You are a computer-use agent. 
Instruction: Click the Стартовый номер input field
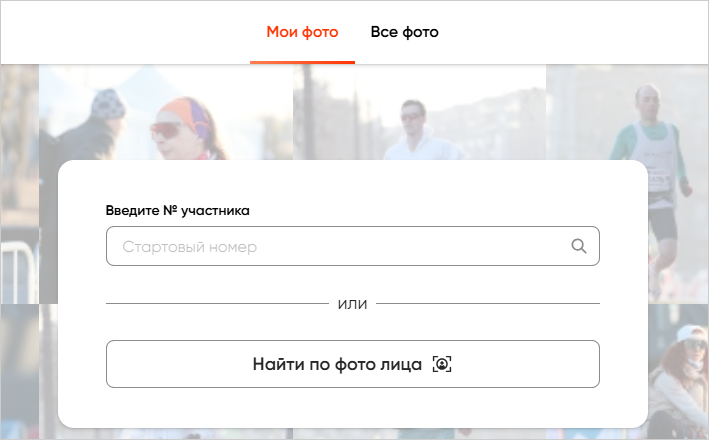point(353,246)
